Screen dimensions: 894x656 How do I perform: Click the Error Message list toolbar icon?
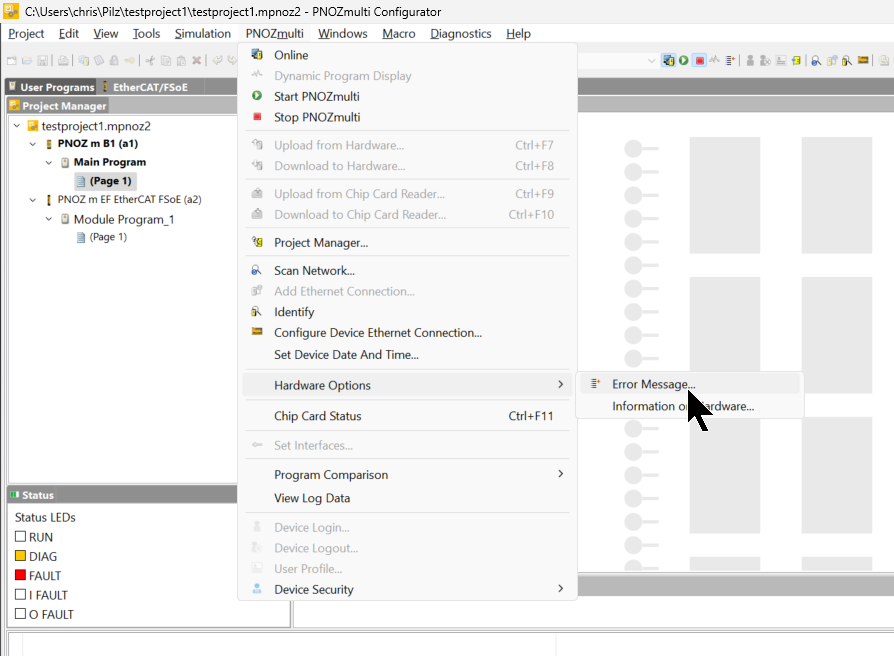(730, 60)
